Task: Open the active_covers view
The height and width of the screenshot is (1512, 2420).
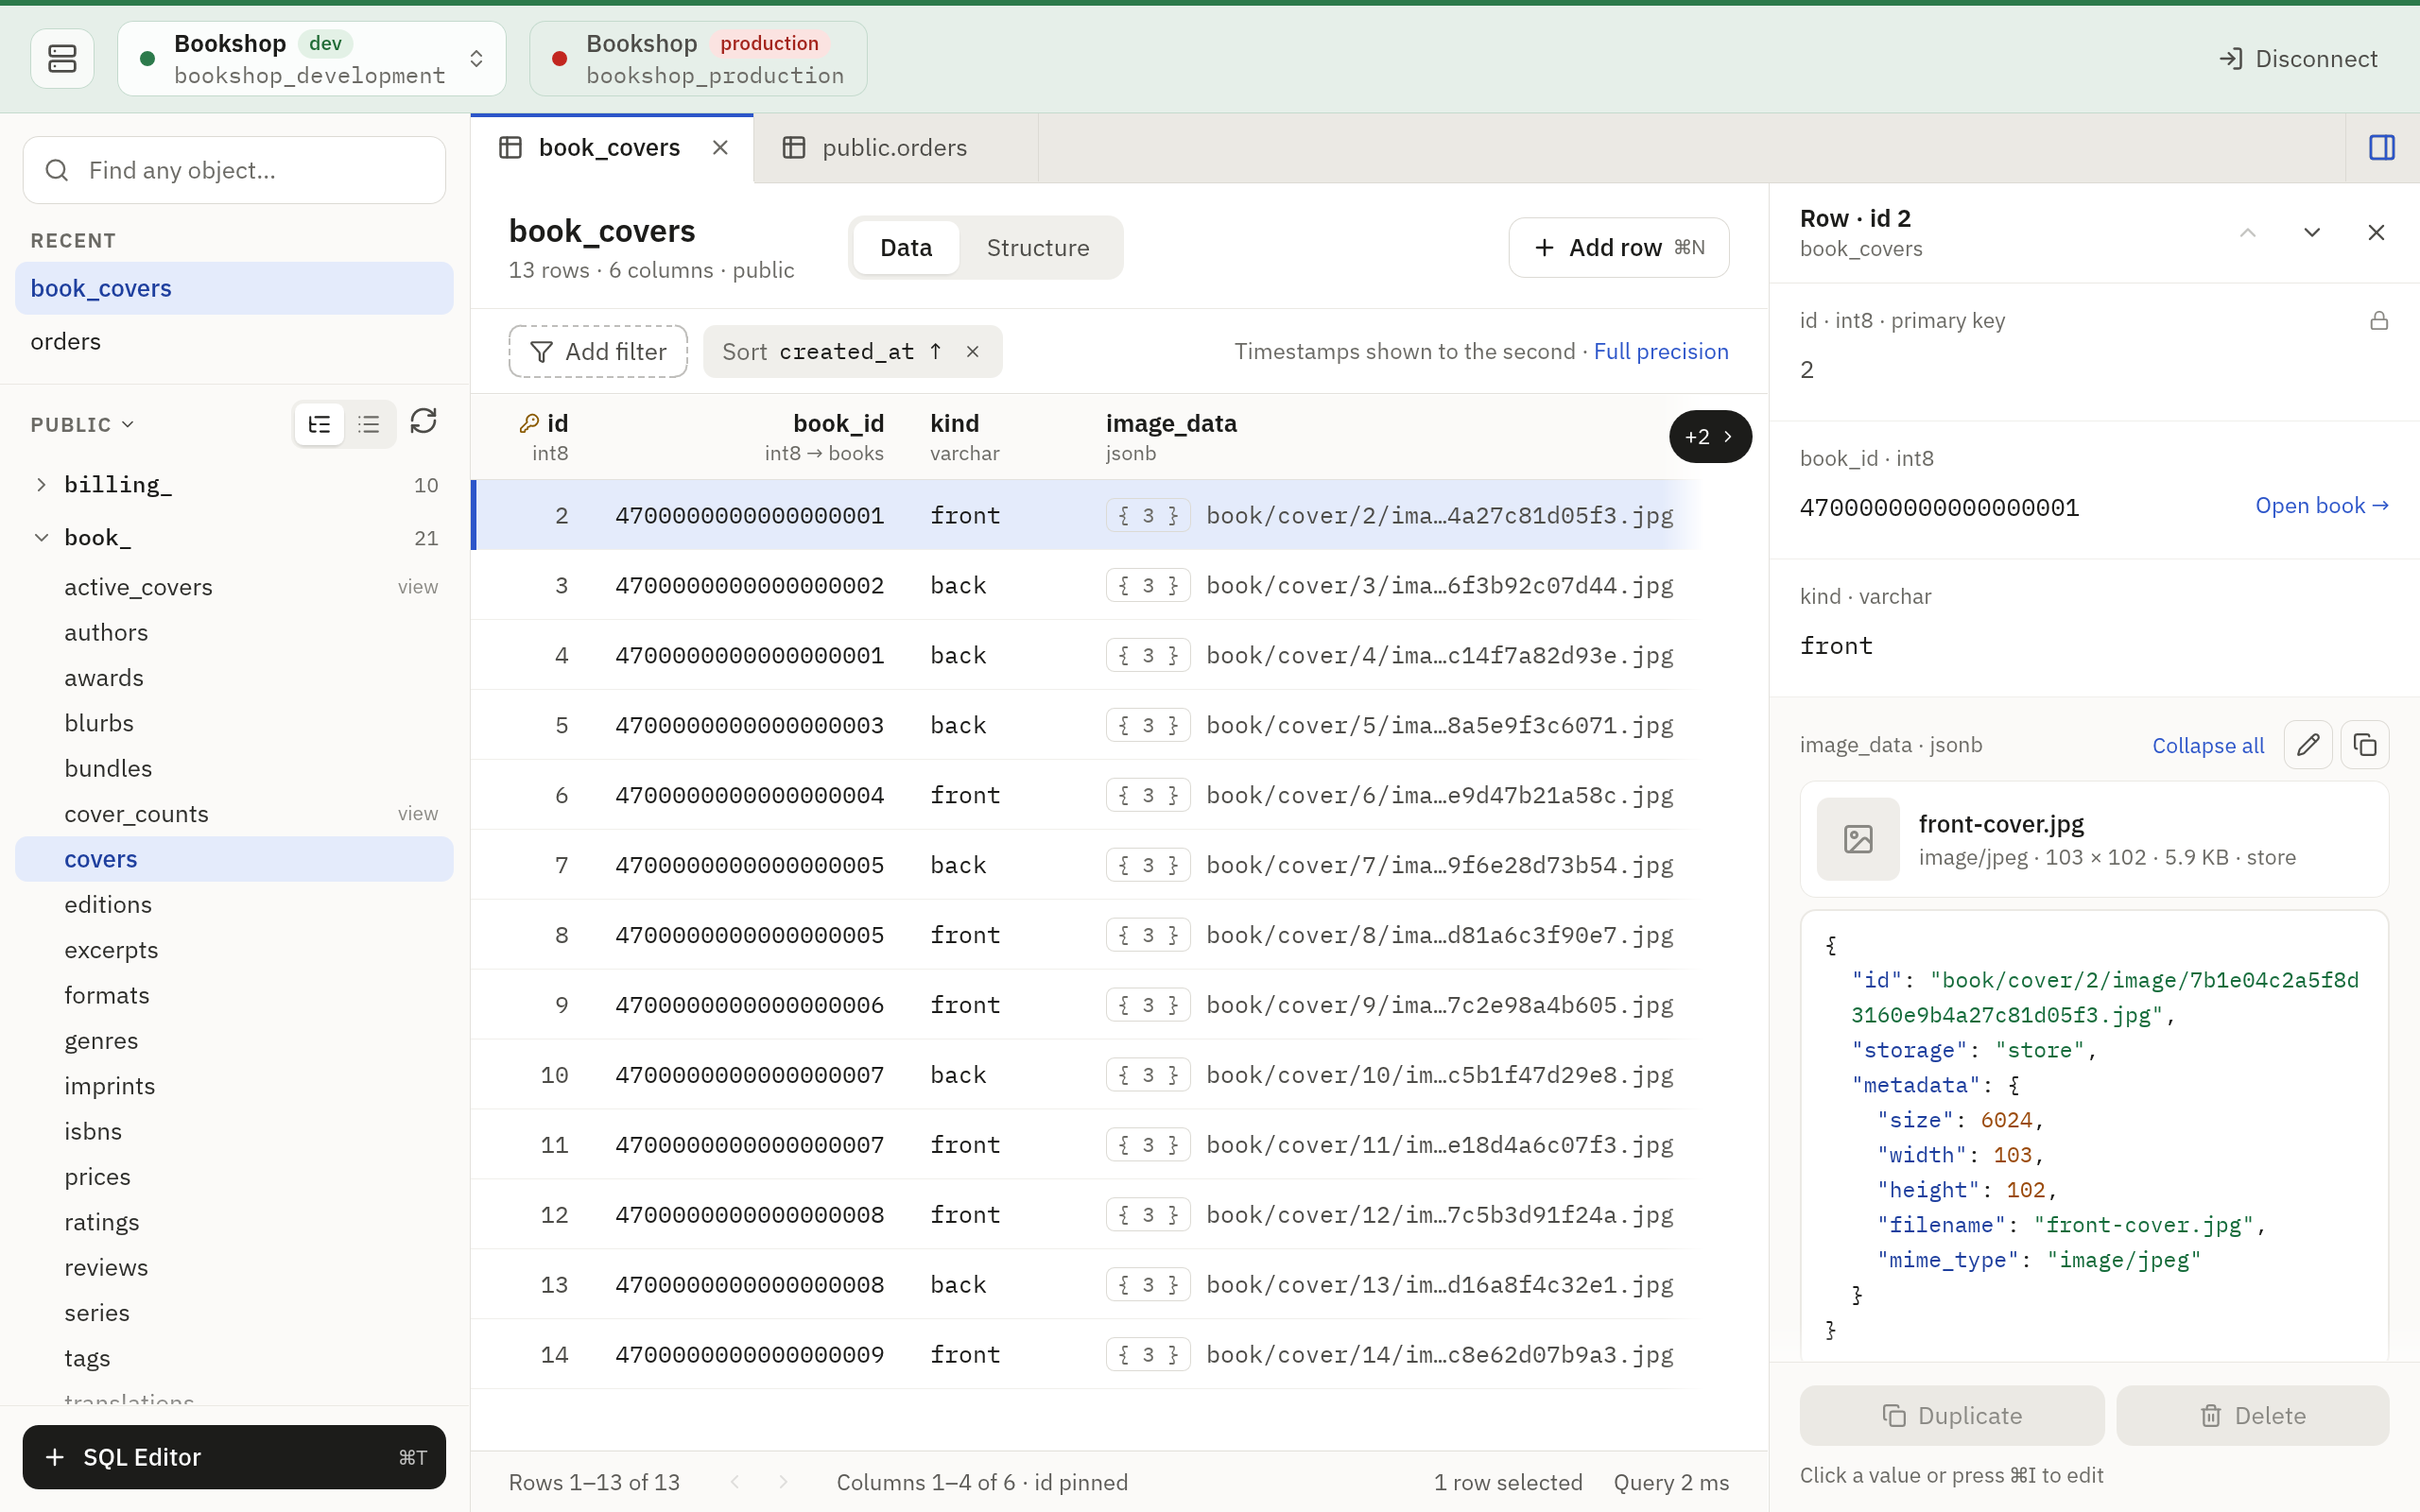Action: tap(234, 587)
